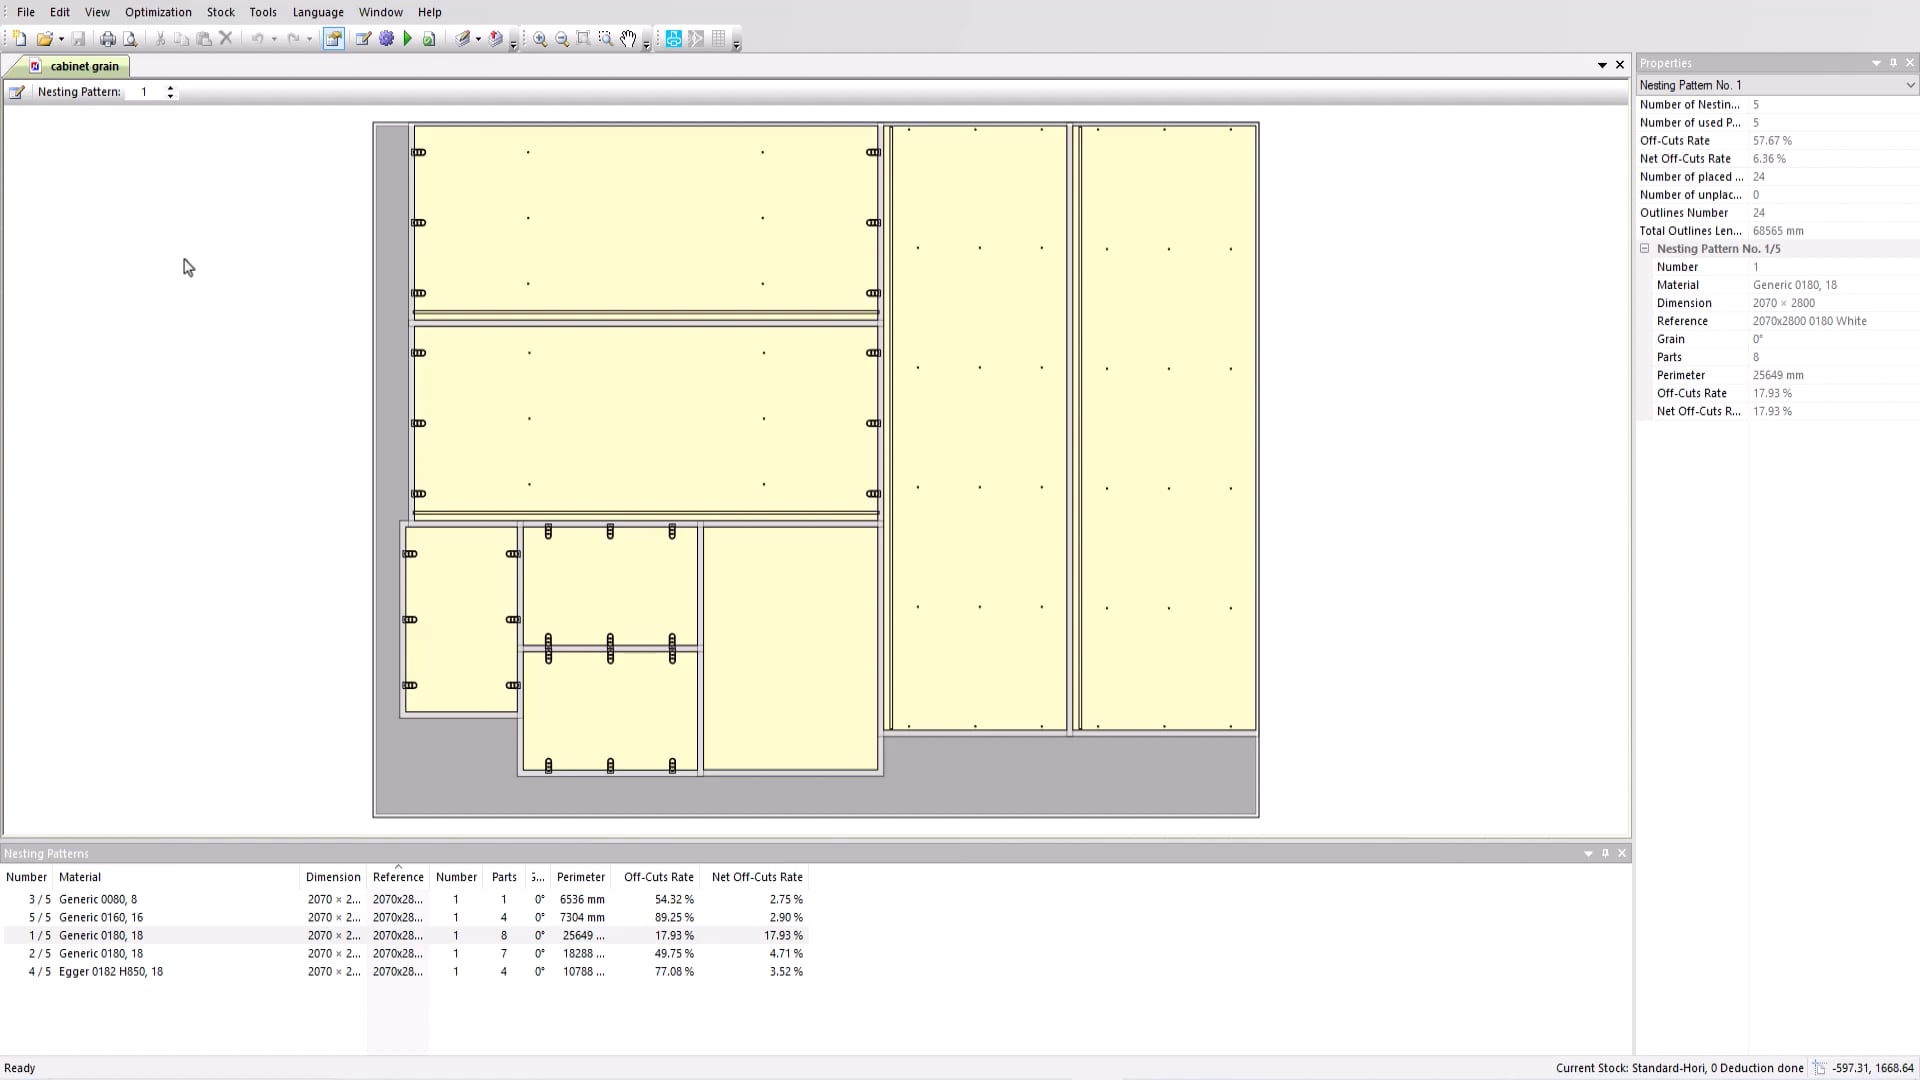Toggle the highlighted properties panel button
This screenshot has width=1920, height=1080.
334,39
